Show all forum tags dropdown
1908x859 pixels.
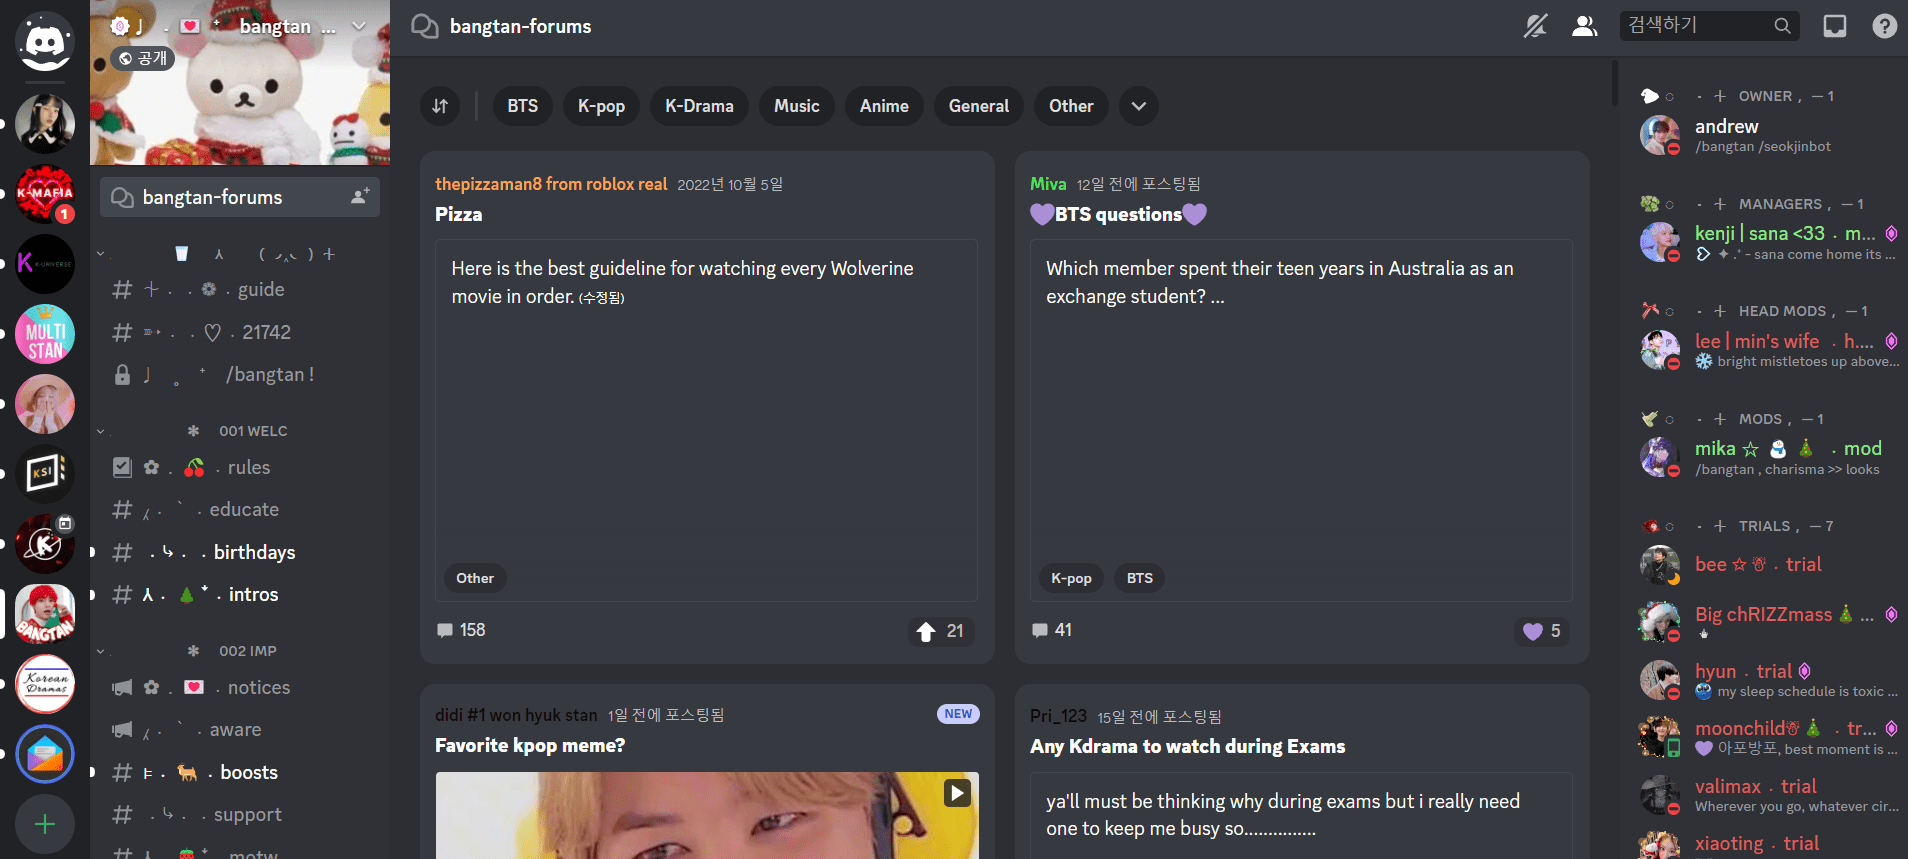click(1138, 106)
